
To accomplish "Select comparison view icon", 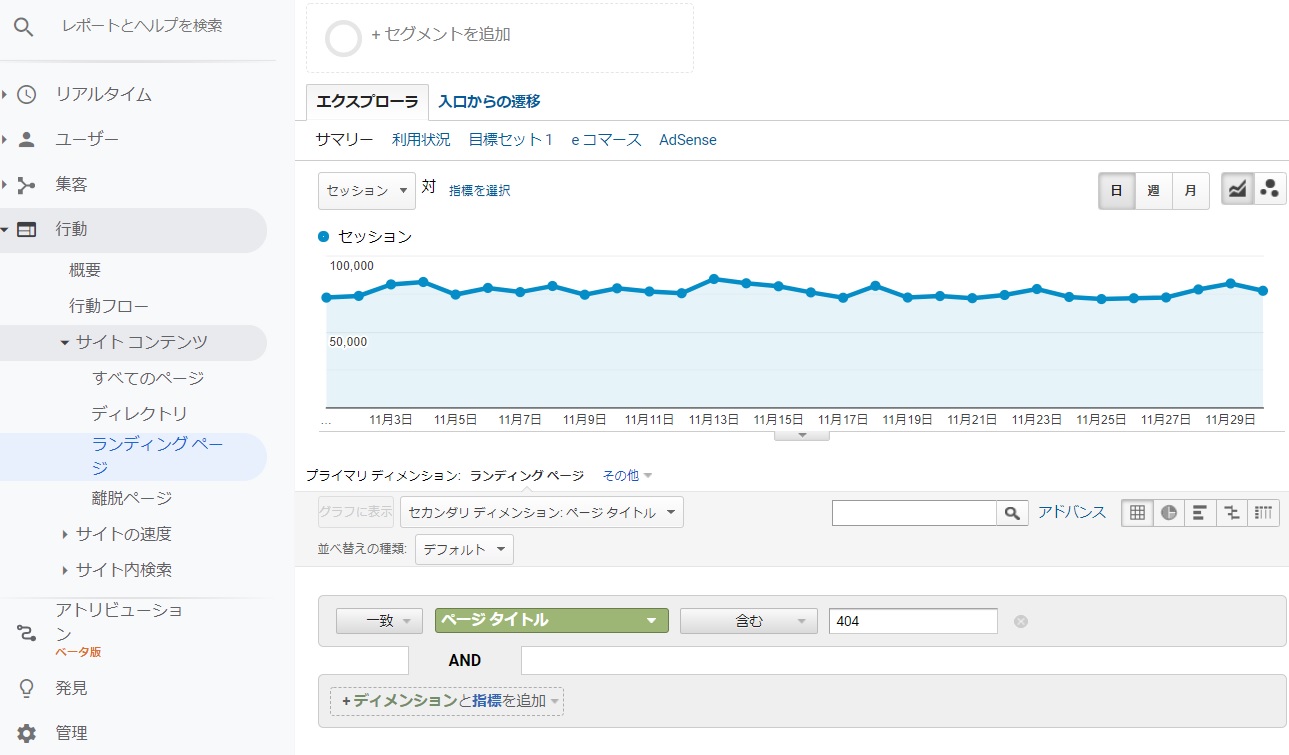I will coord(1232,513).
